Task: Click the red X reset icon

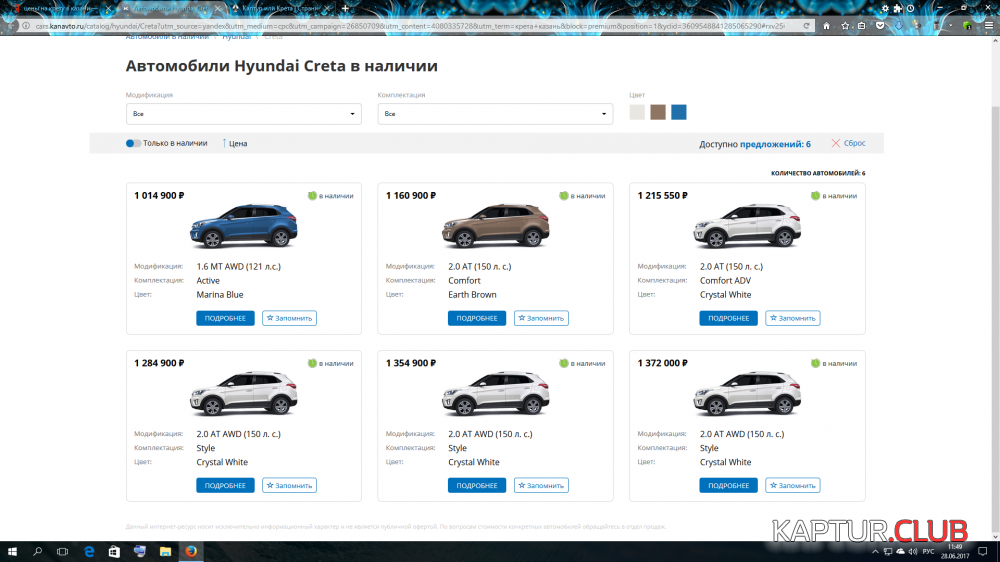Action: tap(835, 143)
